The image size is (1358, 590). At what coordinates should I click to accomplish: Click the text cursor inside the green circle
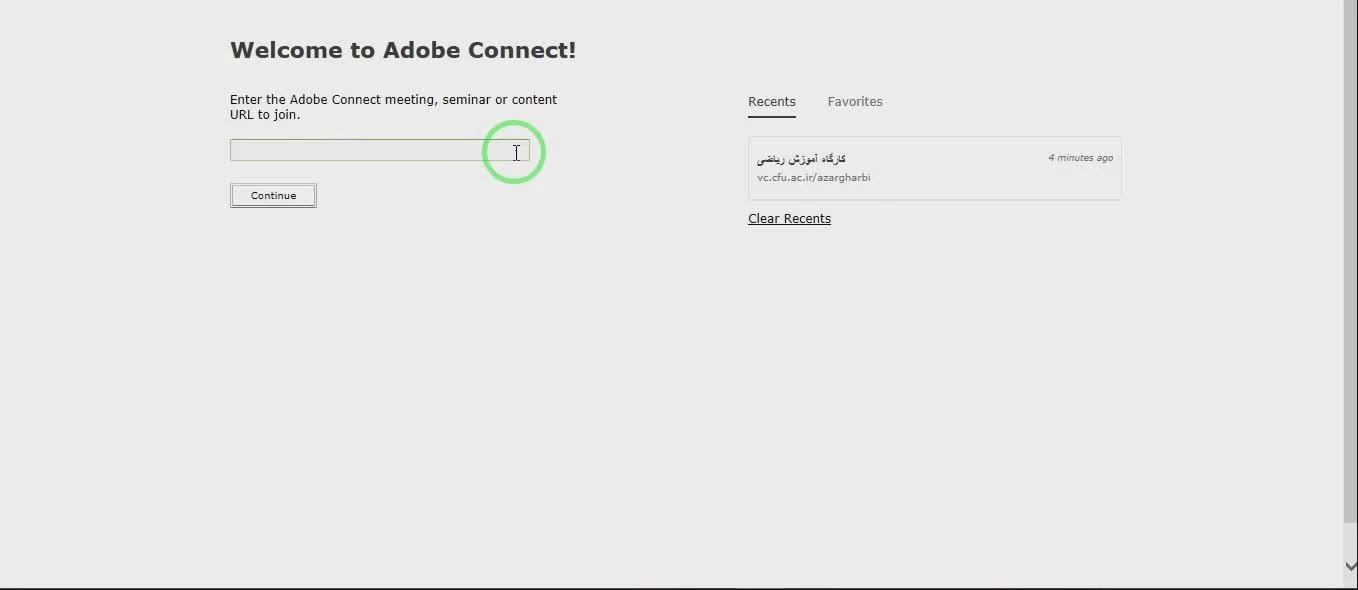pos(516,152)
